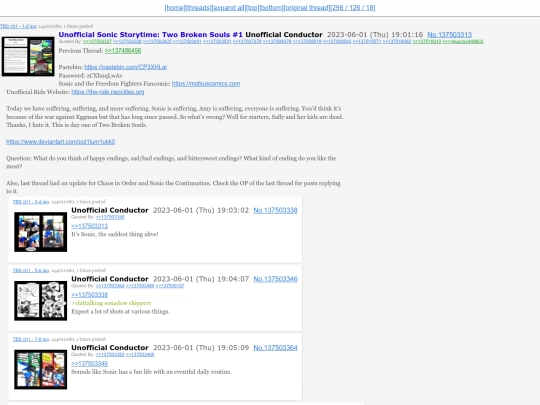Enlarge the opening post's comic page thumbnail
Viewport: 540px width, 405px height.
pyautogui.click(x=28, y=56)
